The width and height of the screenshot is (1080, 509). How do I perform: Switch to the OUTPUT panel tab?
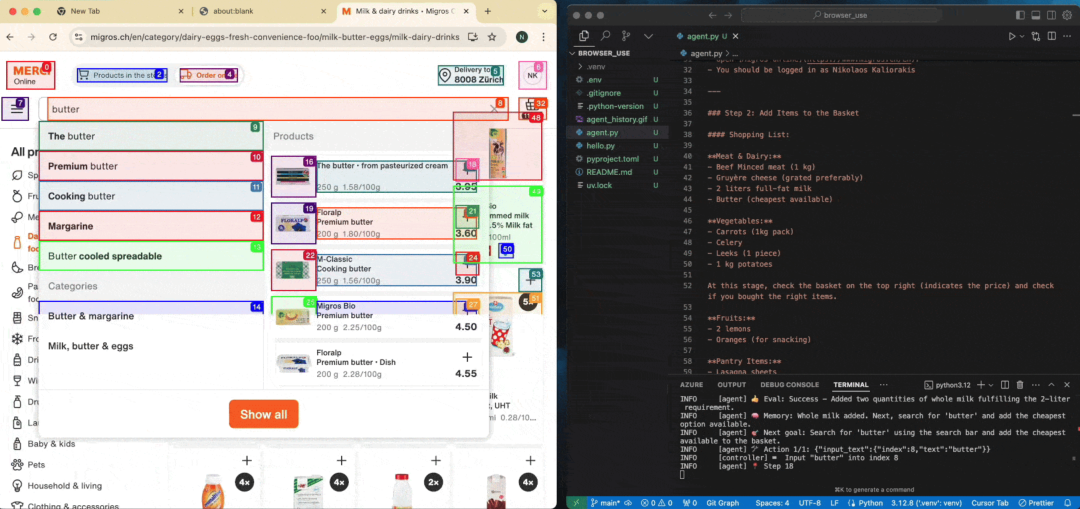[x=731, y=384]
